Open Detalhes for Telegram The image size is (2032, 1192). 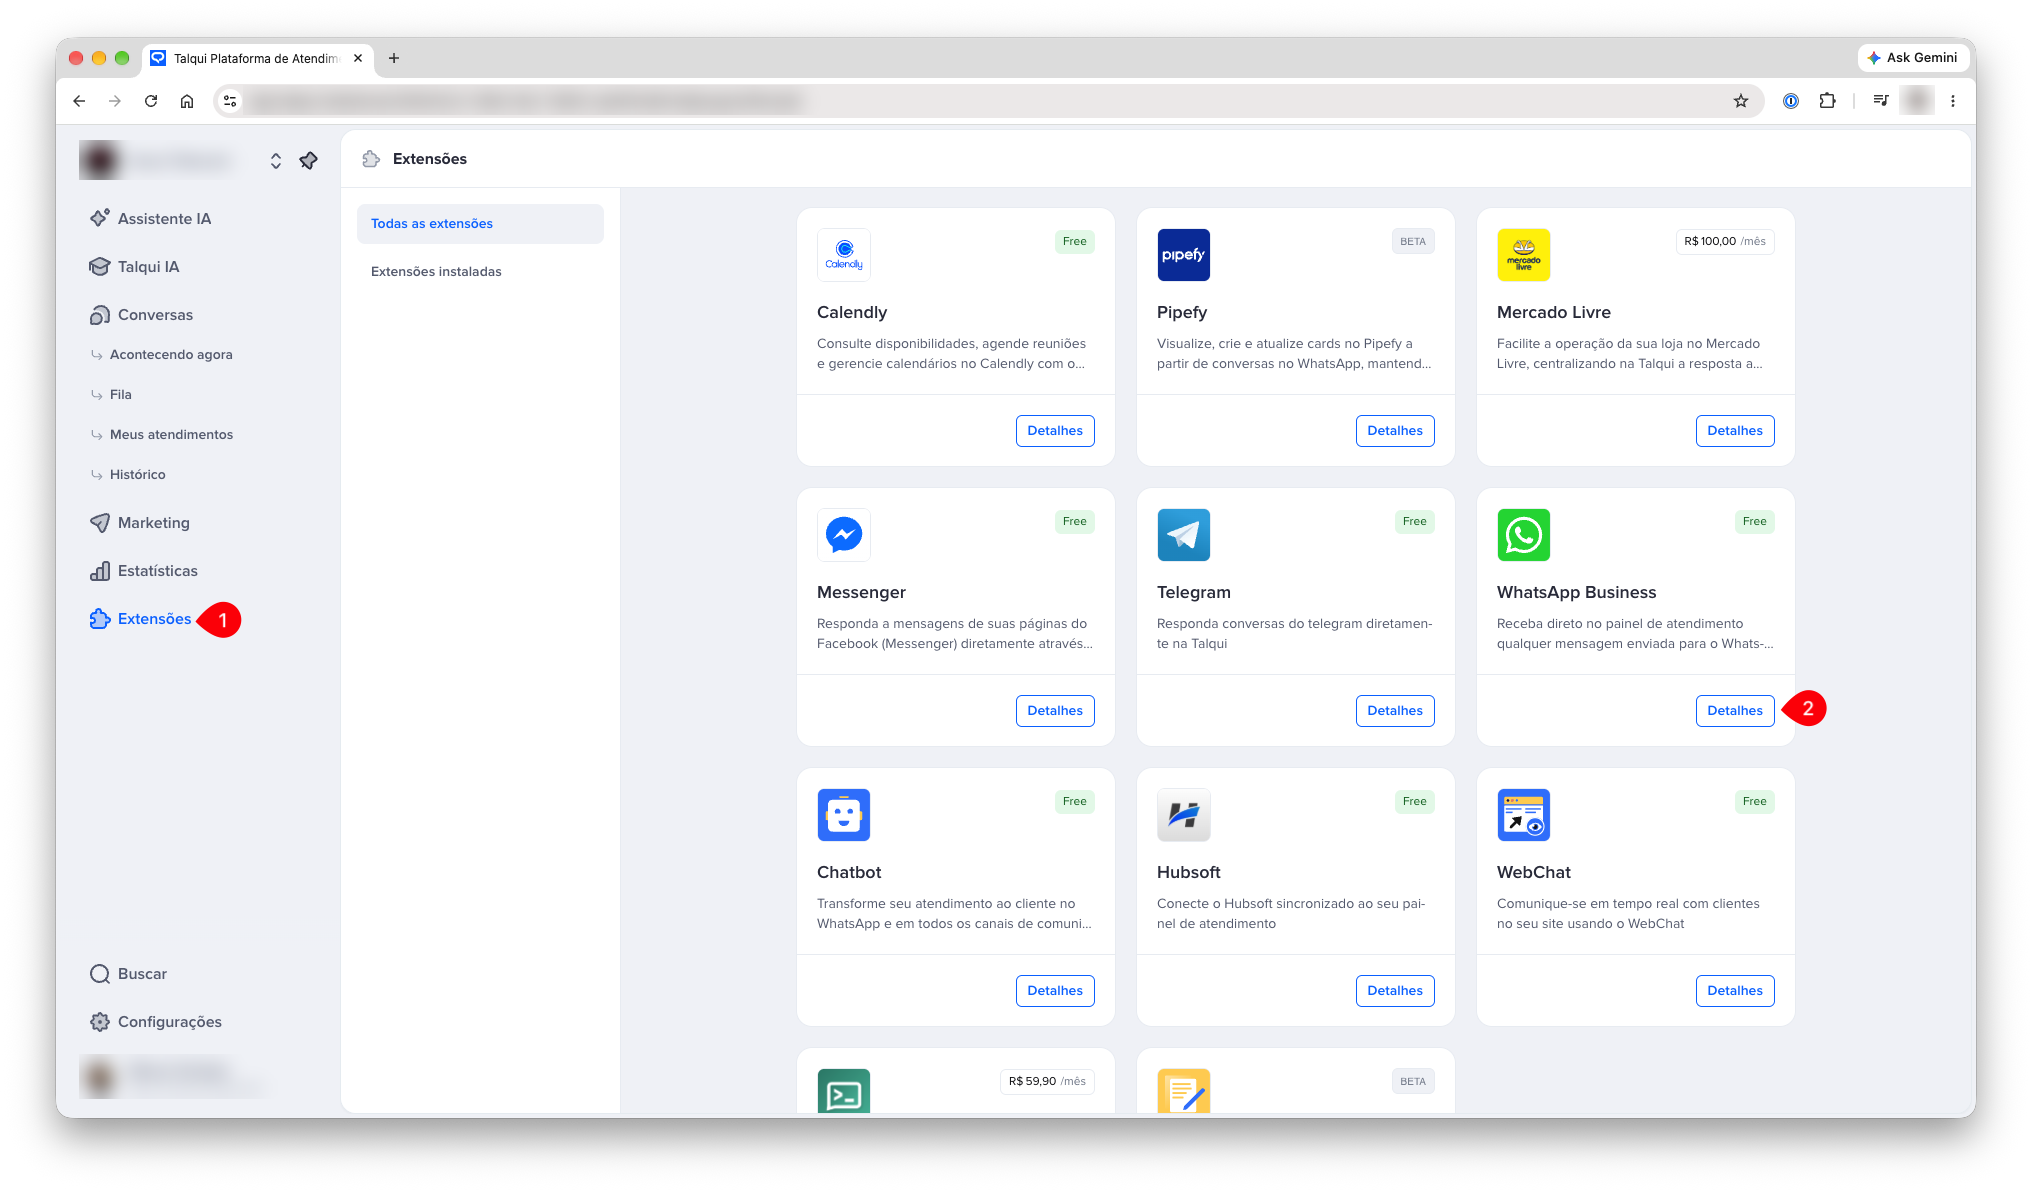(1395, 710)
